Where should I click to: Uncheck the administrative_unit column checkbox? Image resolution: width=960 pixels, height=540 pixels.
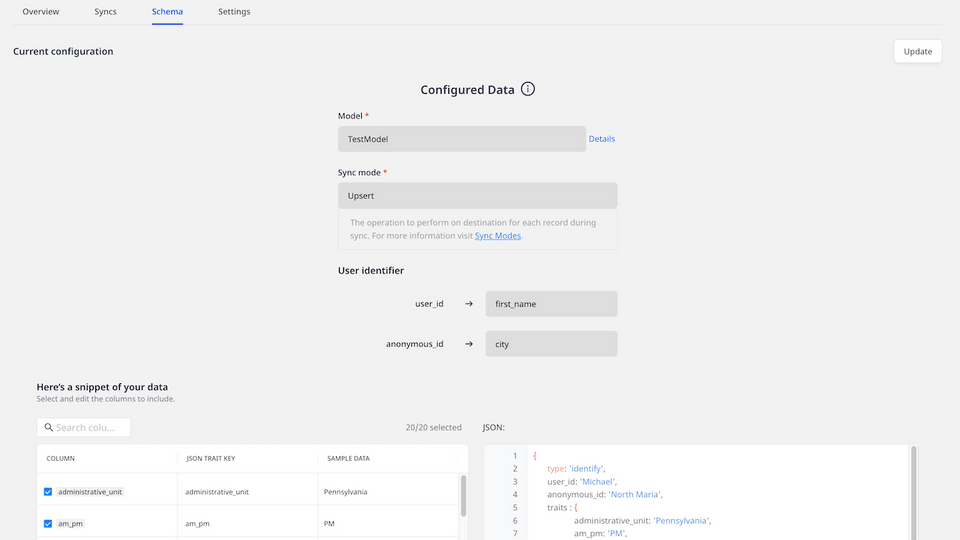click(x=48, y=492)
